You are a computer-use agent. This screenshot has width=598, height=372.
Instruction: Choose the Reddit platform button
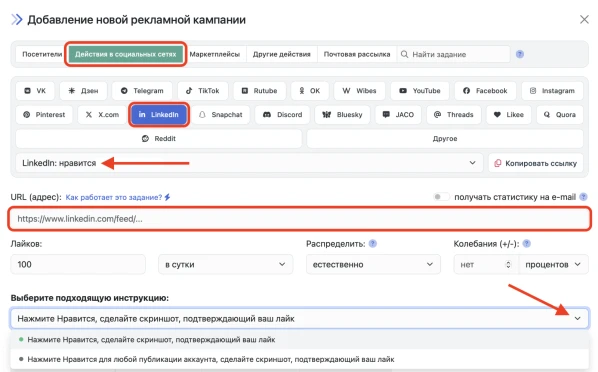[159, 138]
